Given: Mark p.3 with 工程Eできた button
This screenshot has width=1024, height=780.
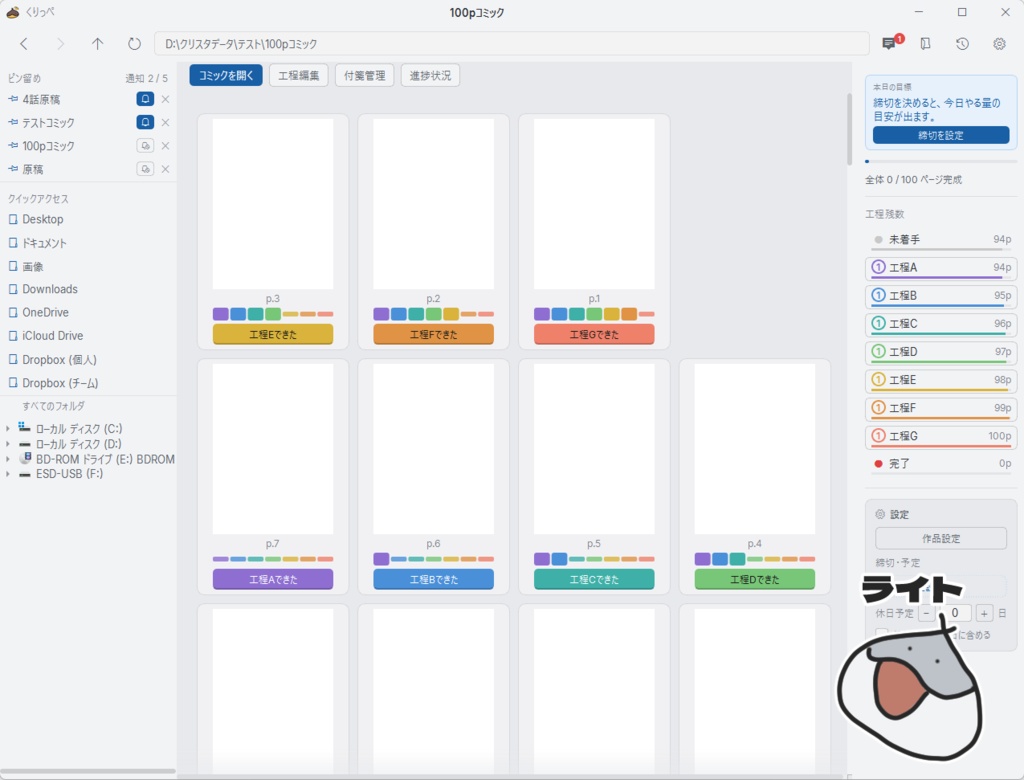Looking at the screenshot, I should click(x=273, y=334).
